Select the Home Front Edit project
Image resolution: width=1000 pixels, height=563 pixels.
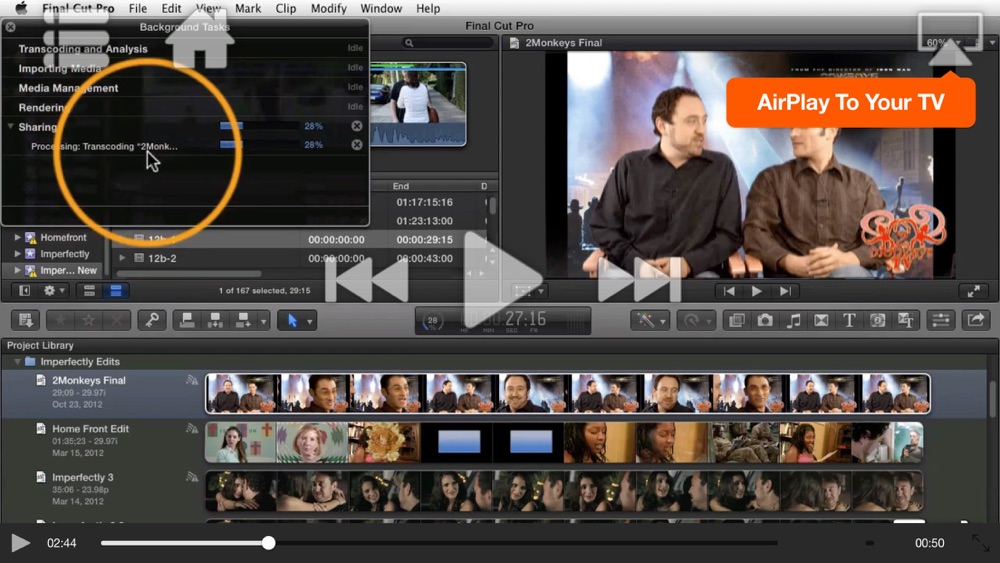[91, 428]
